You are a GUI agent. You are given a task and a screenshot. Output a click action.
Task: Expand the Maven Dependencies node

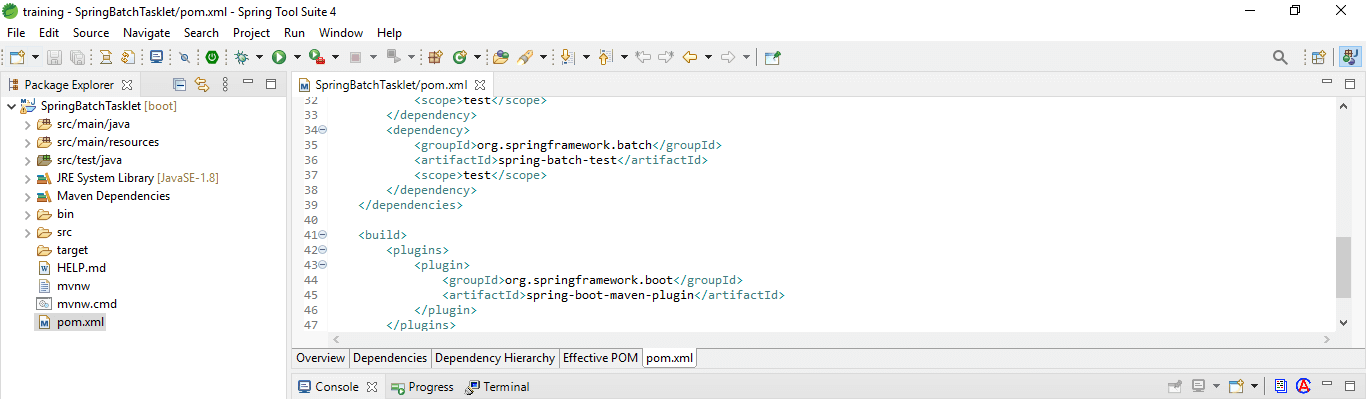pos(27,196)
